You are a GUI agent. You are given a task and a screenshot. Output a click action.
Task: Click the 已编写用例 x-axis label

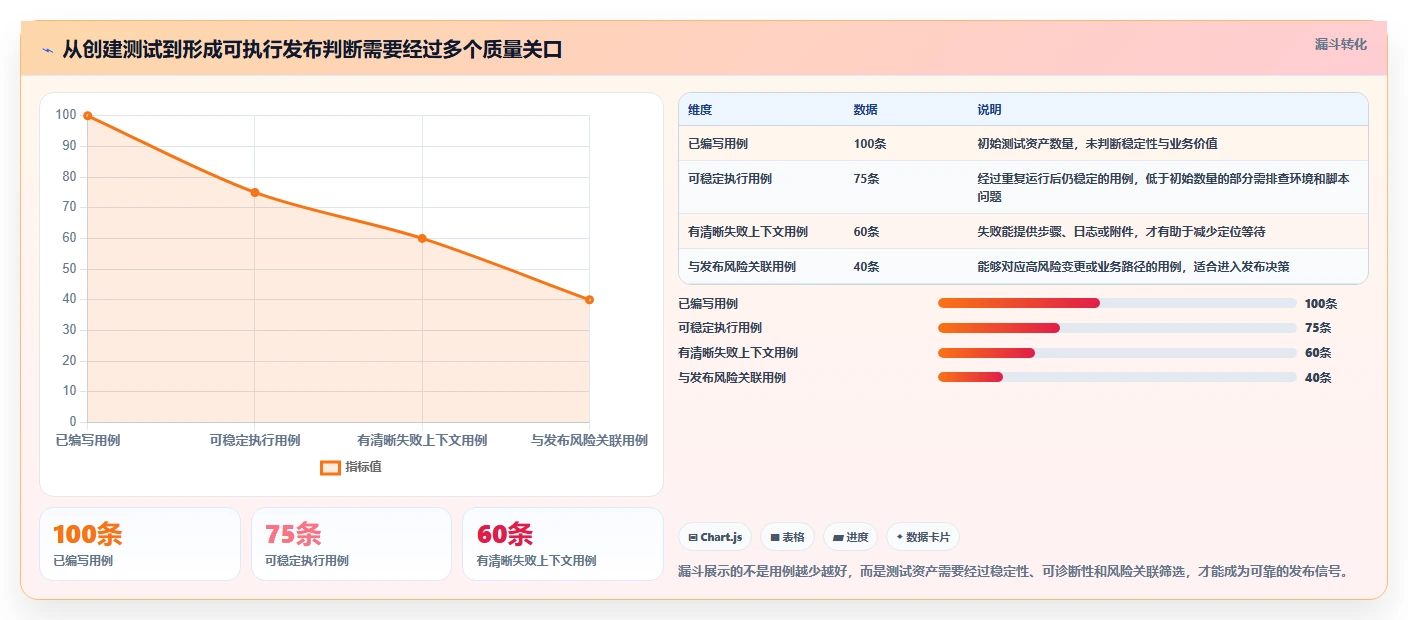88,440
